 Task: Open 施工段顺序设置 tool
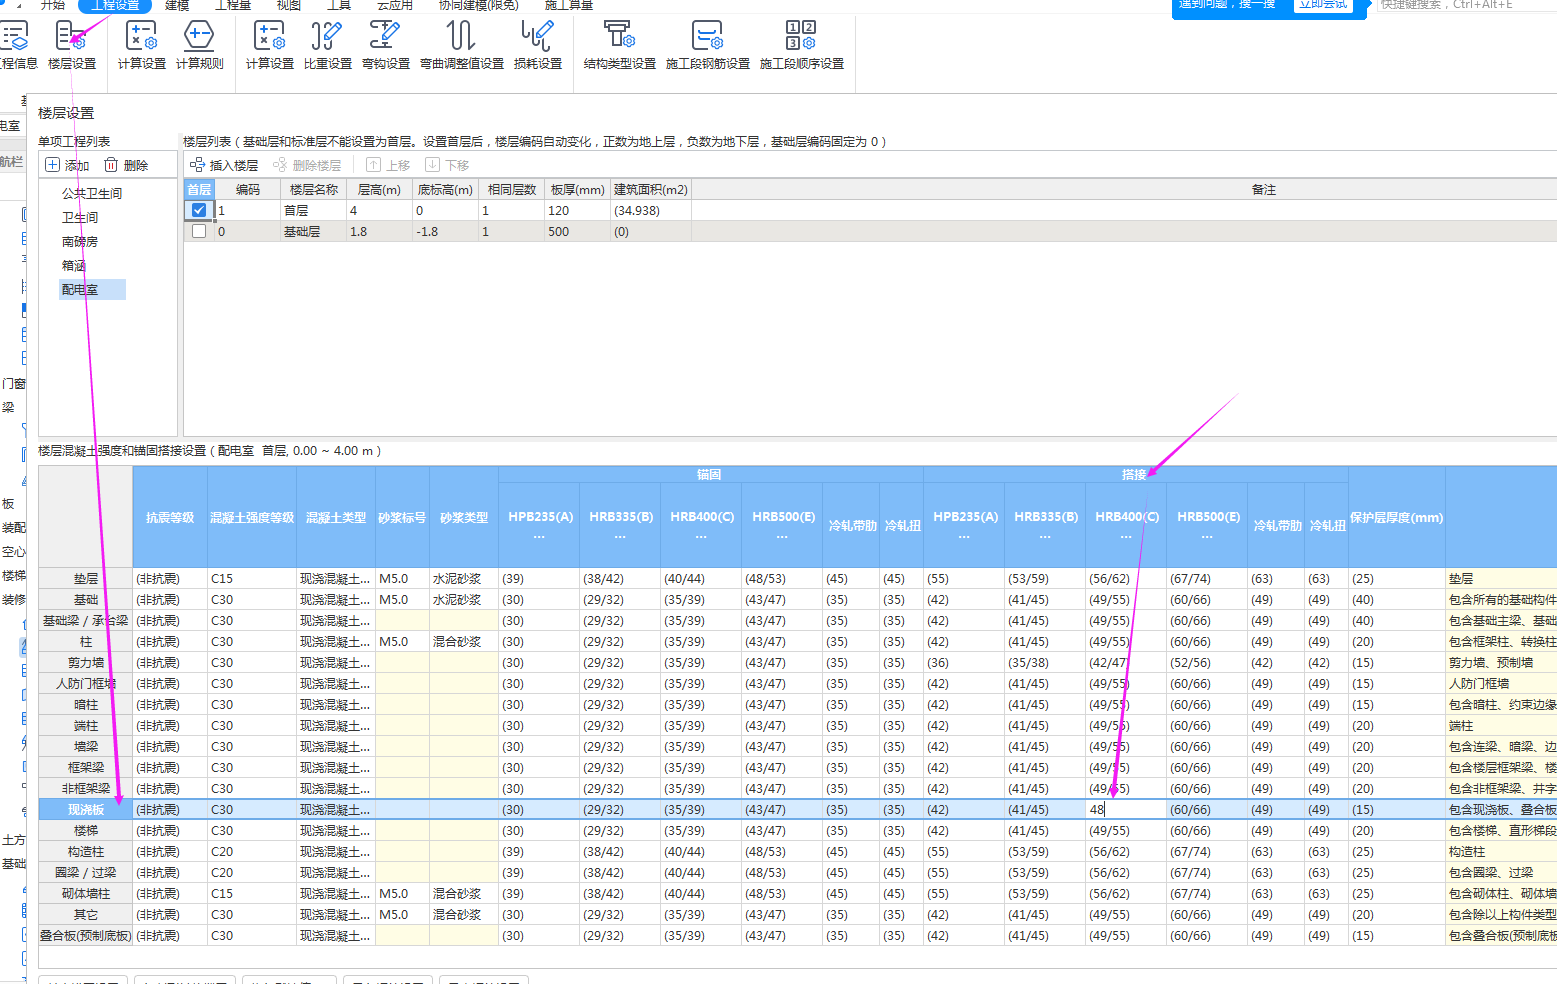tap(802, 45)
